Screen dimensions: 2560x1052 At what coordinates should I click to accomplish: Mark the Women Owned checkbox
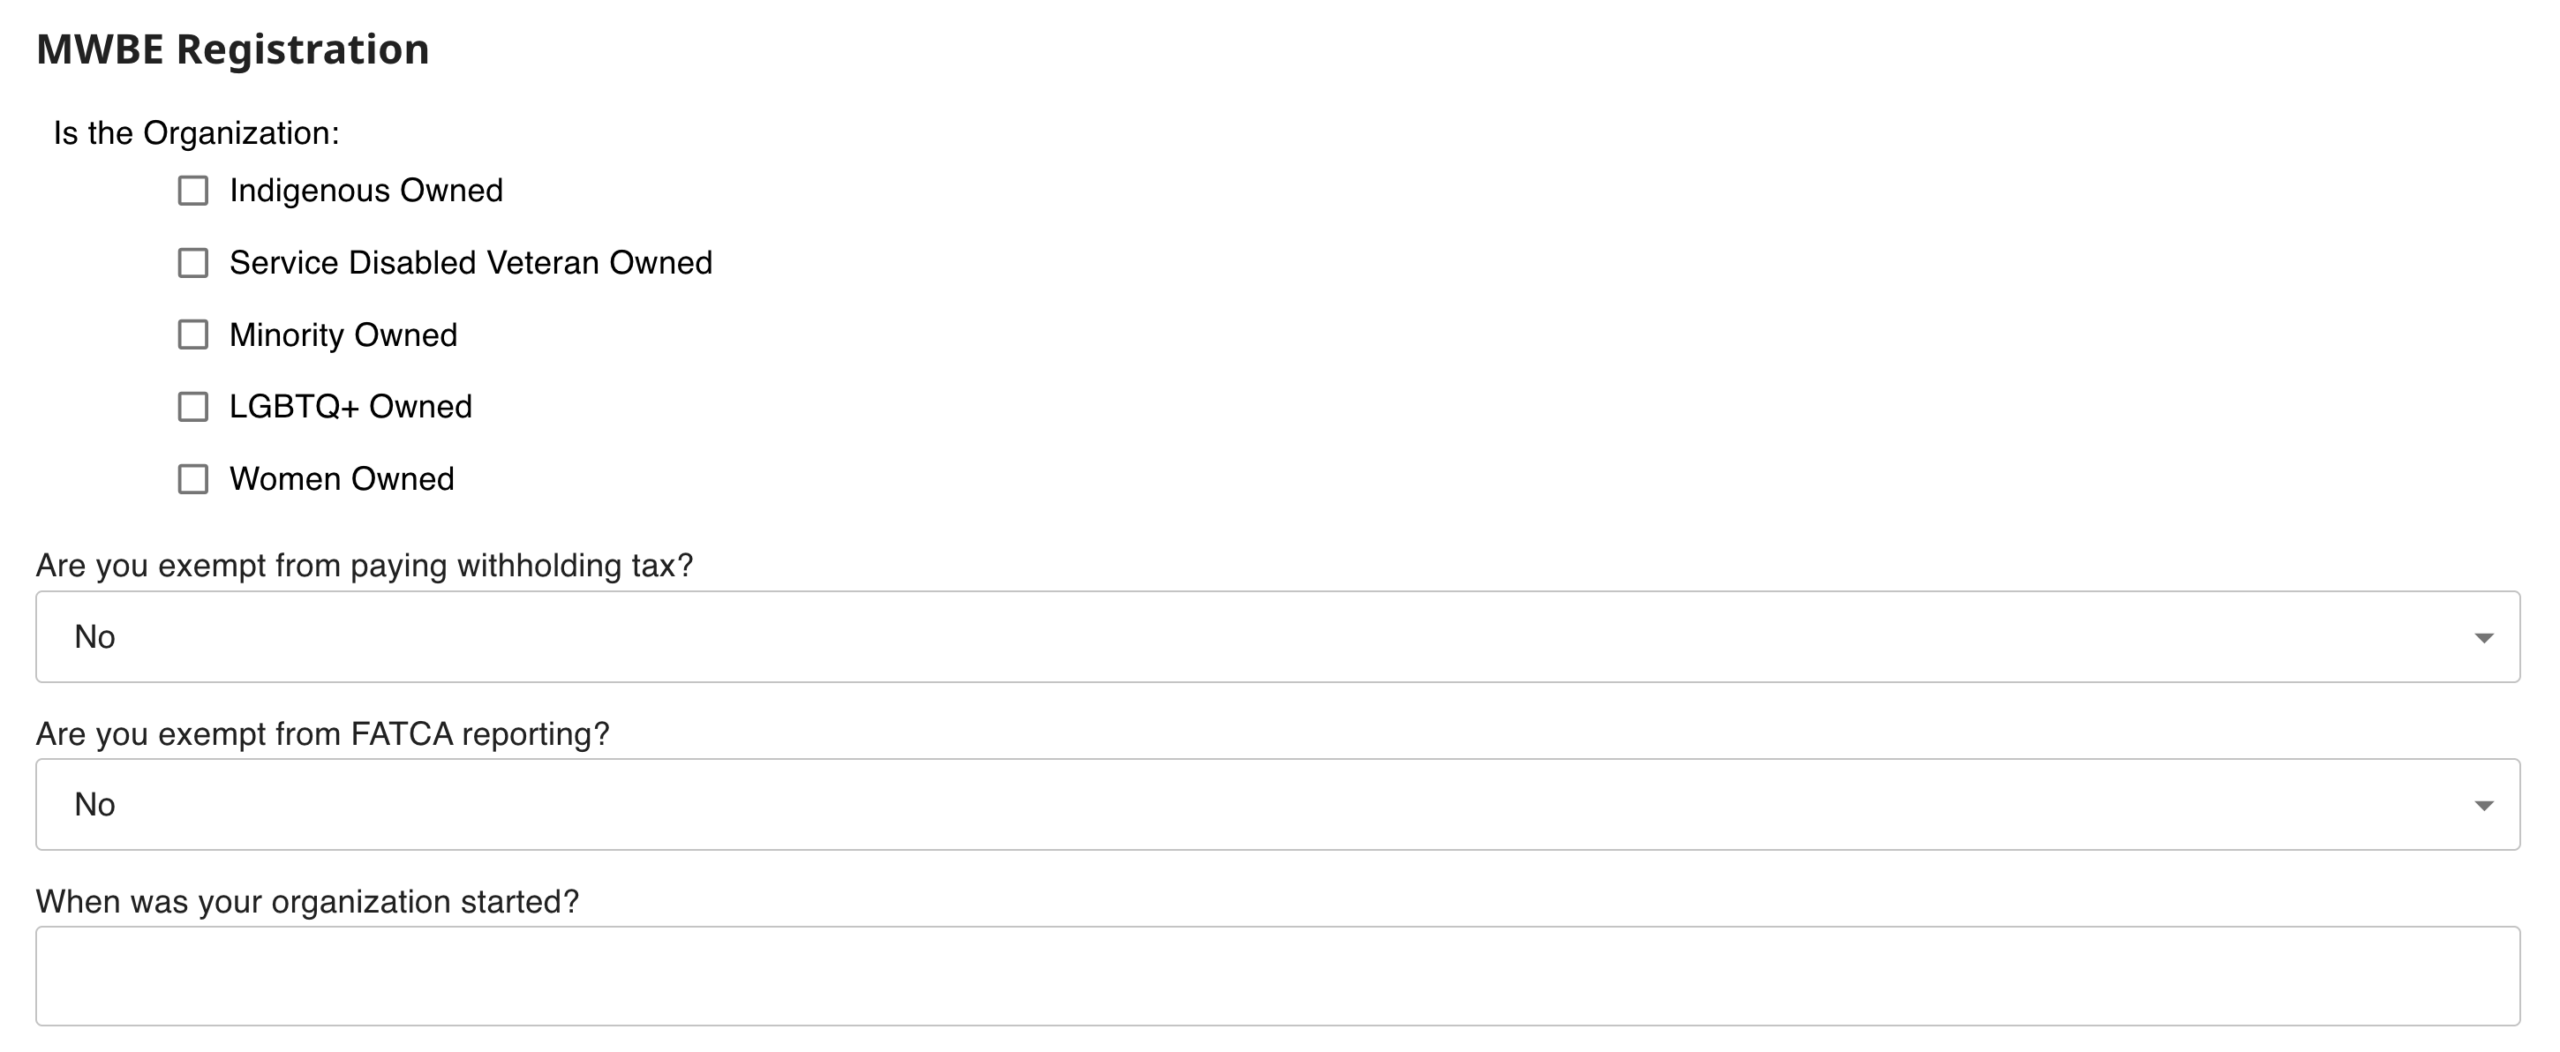click(193, 479)
